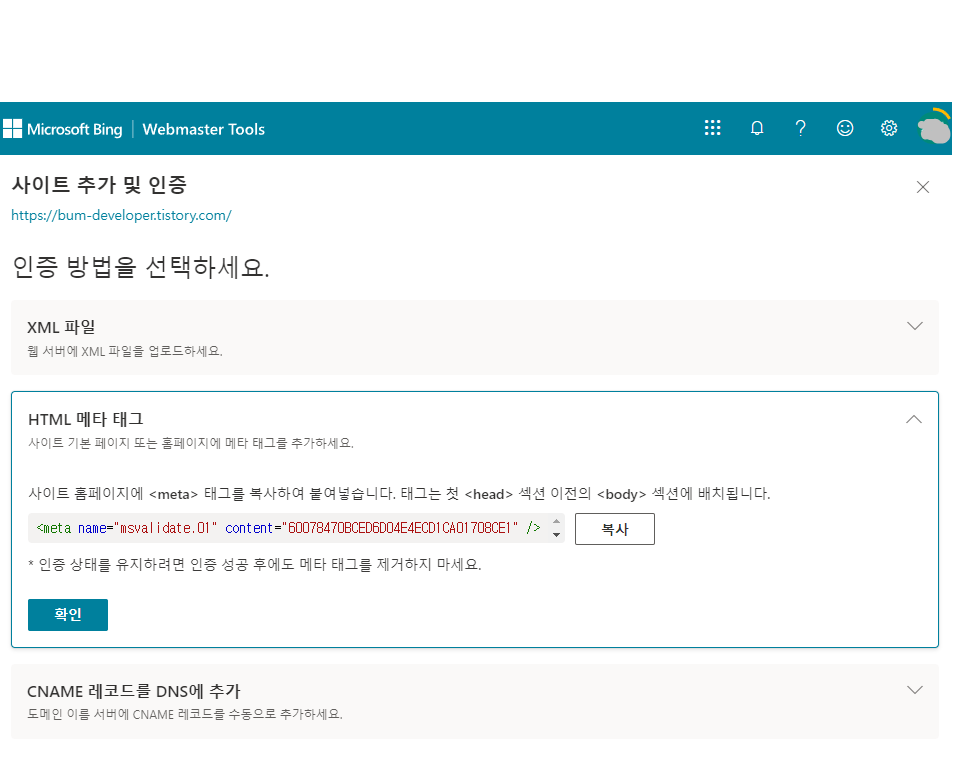Open the notifications bell
The image size is (956, 766).
pos(757,128)
